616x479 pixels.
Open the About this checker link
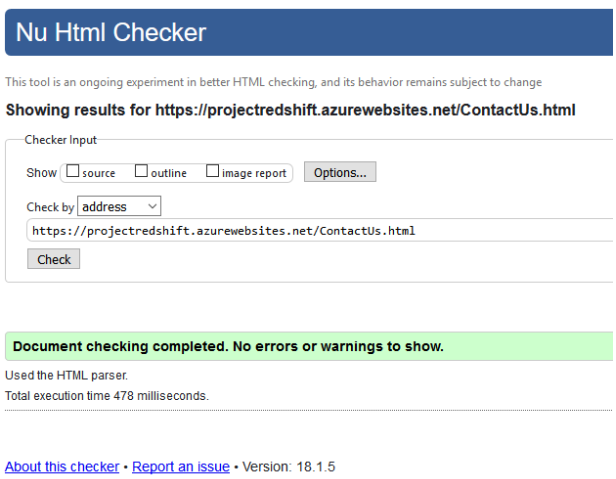click(x=62, y=467)
